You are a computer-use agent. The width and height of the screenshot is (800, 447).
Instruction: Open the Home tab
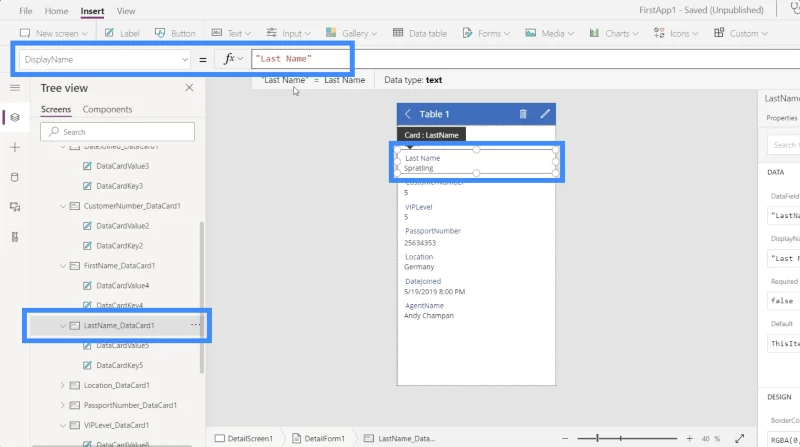pos(56,11)
